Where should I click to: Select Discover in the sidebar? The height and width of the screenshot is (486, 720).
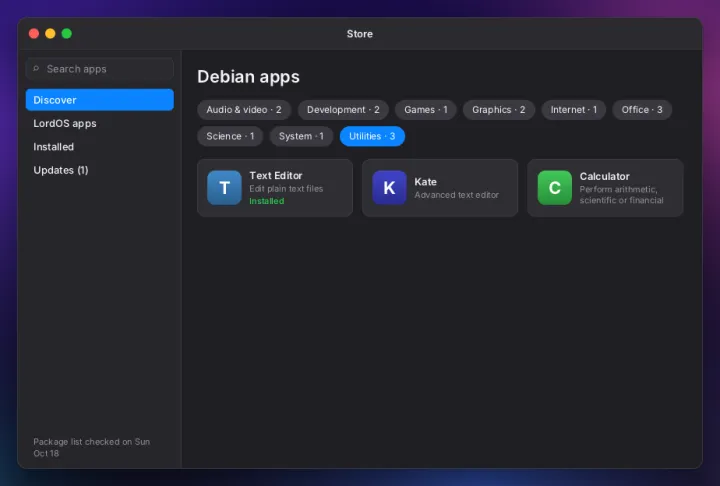click(x=100, y=100)
